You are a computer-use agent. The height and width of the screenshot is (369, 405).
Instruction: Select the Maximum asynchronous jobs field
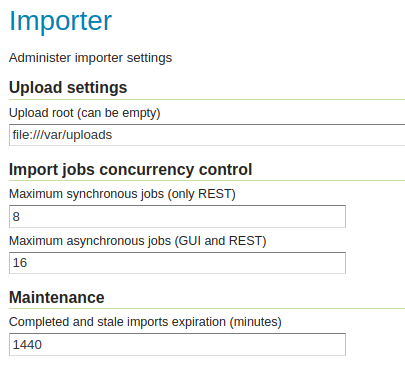[177, 263]
